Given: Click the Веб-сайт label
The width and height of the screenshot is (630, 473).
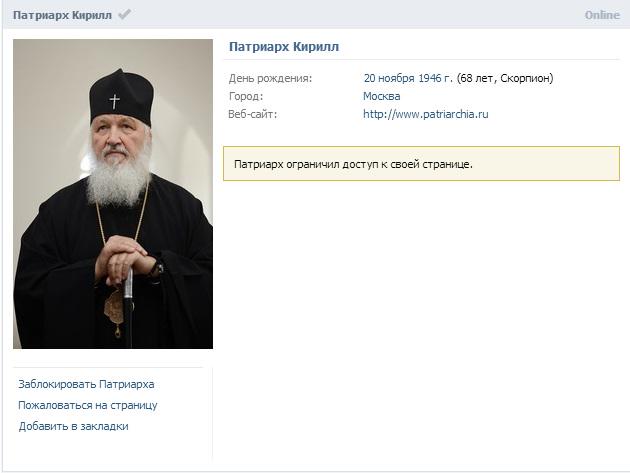Looking at the screenshot, I should [x=253, y=115].
